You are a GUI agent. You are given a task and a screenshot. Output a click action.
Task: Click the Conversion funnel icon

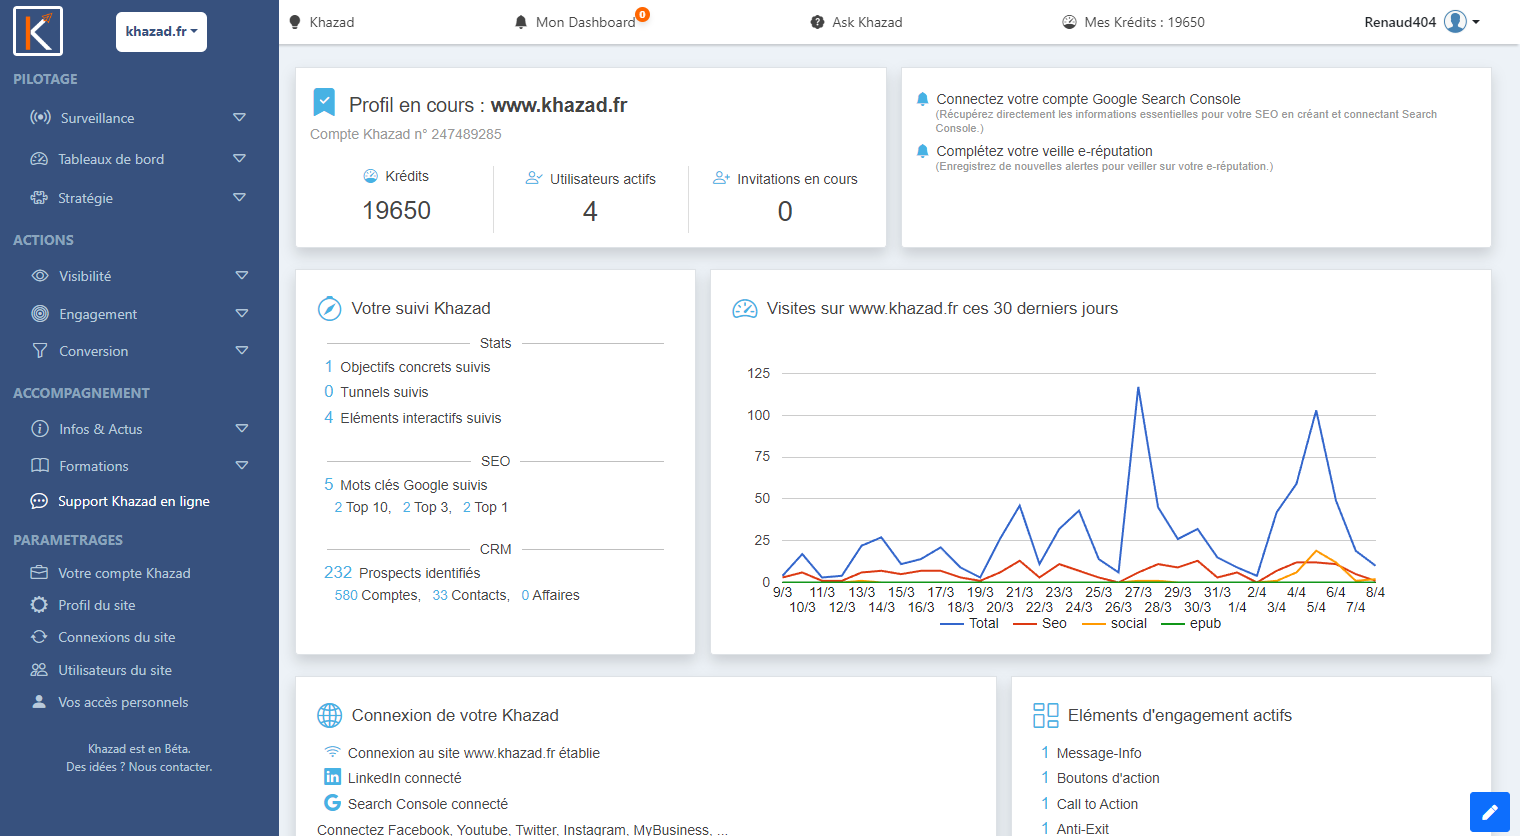point(40,351)
